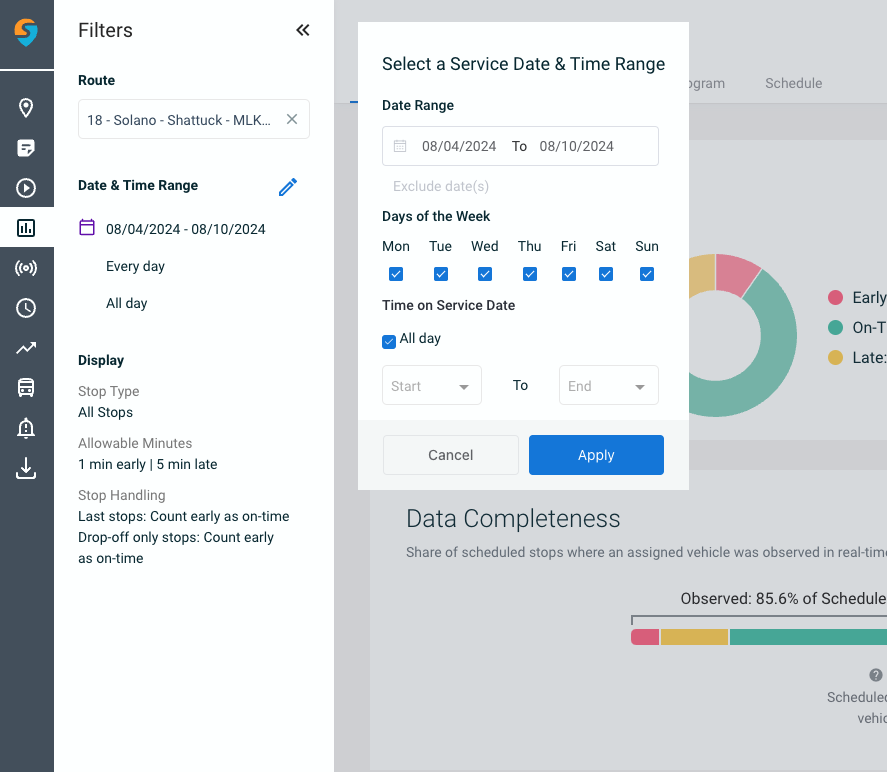The width and height of the screenshot is (887, 772).
Task: Click the Exclude date(s) field
Action: click(x=441, y=186)
